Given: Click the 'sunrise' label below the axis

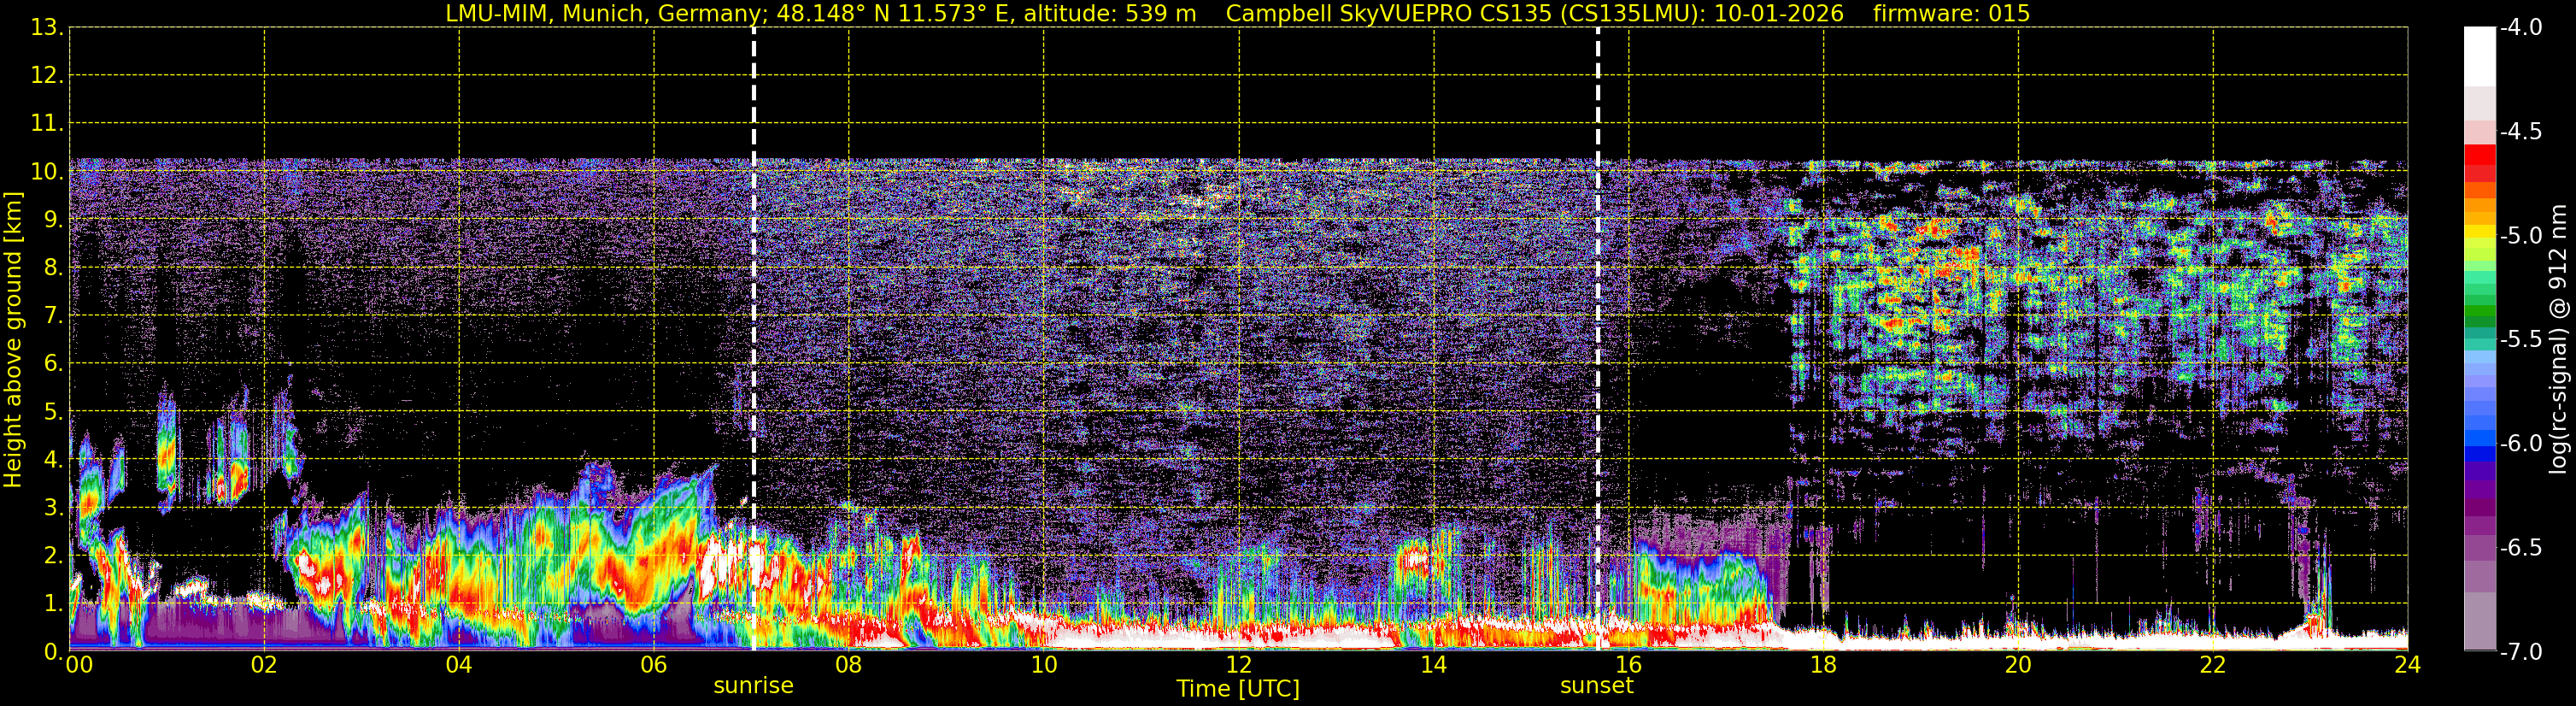Looking at the screenshot, I should (x=753, y=686).
